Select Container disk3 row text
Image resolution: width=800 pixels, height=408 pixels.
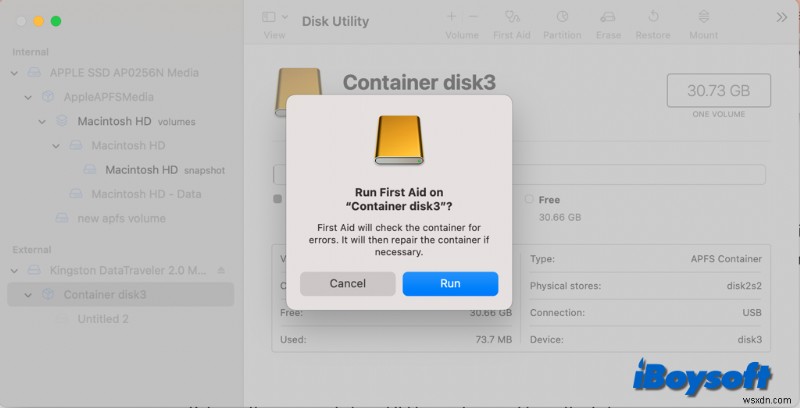click(105, 295)
